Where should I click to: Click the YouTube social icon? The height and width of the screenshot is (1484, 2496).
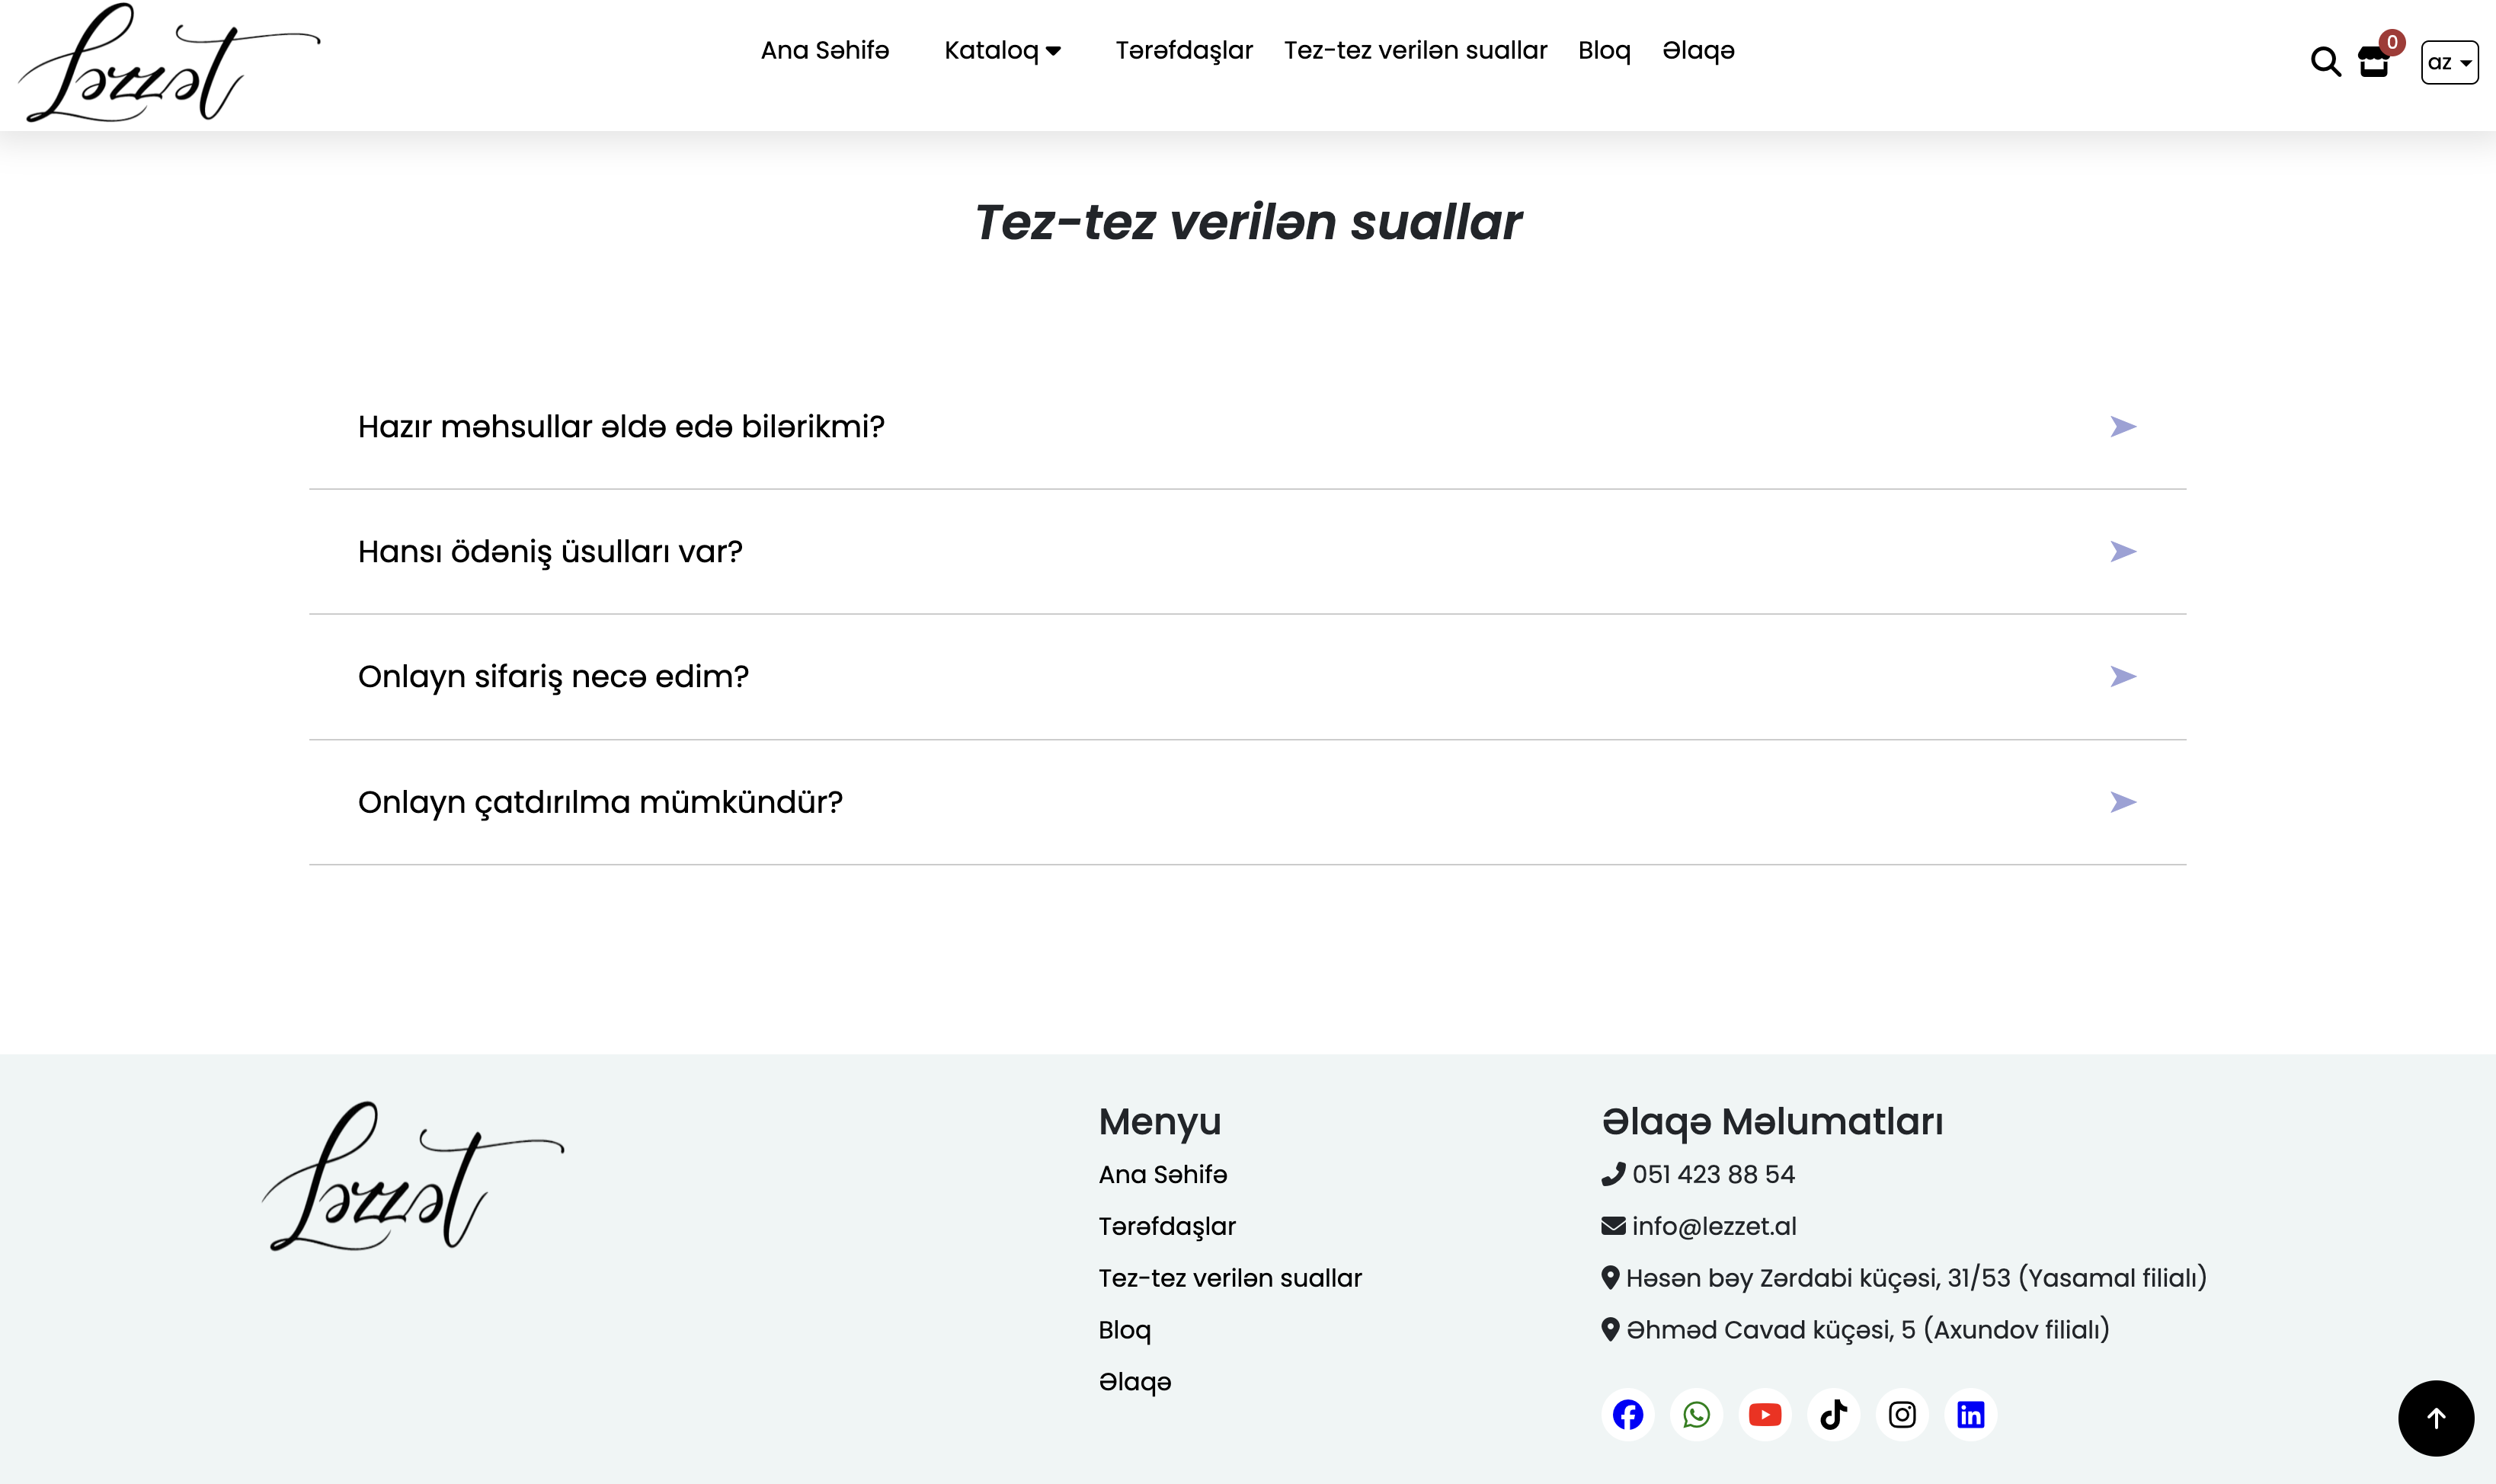coord(1765,1414)
